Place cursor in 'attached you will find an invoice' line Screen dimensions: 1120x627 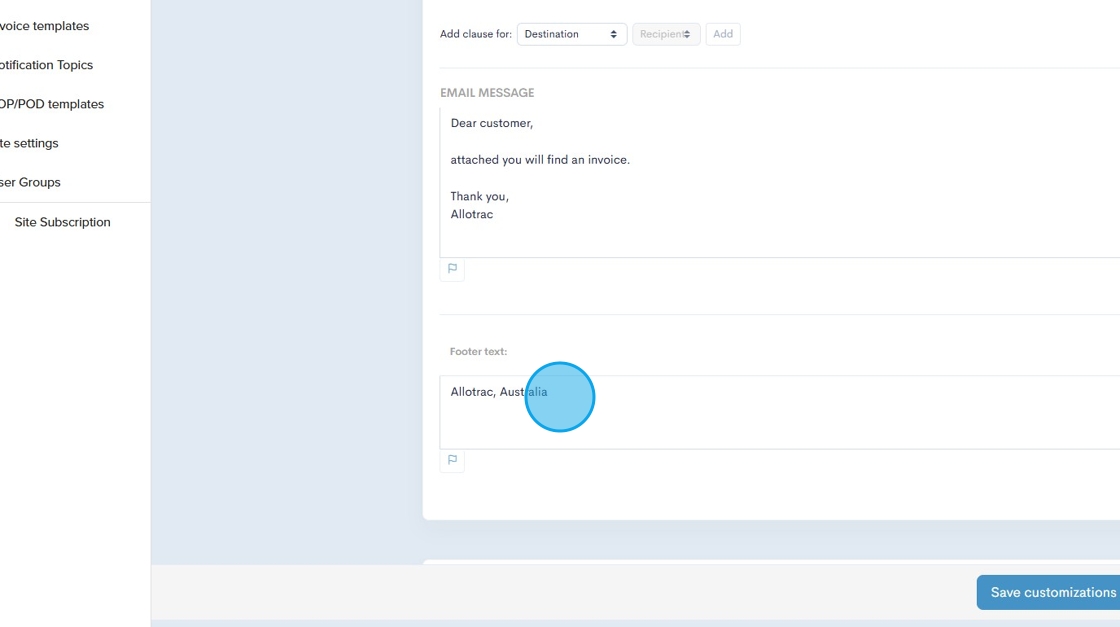[540, 160]
